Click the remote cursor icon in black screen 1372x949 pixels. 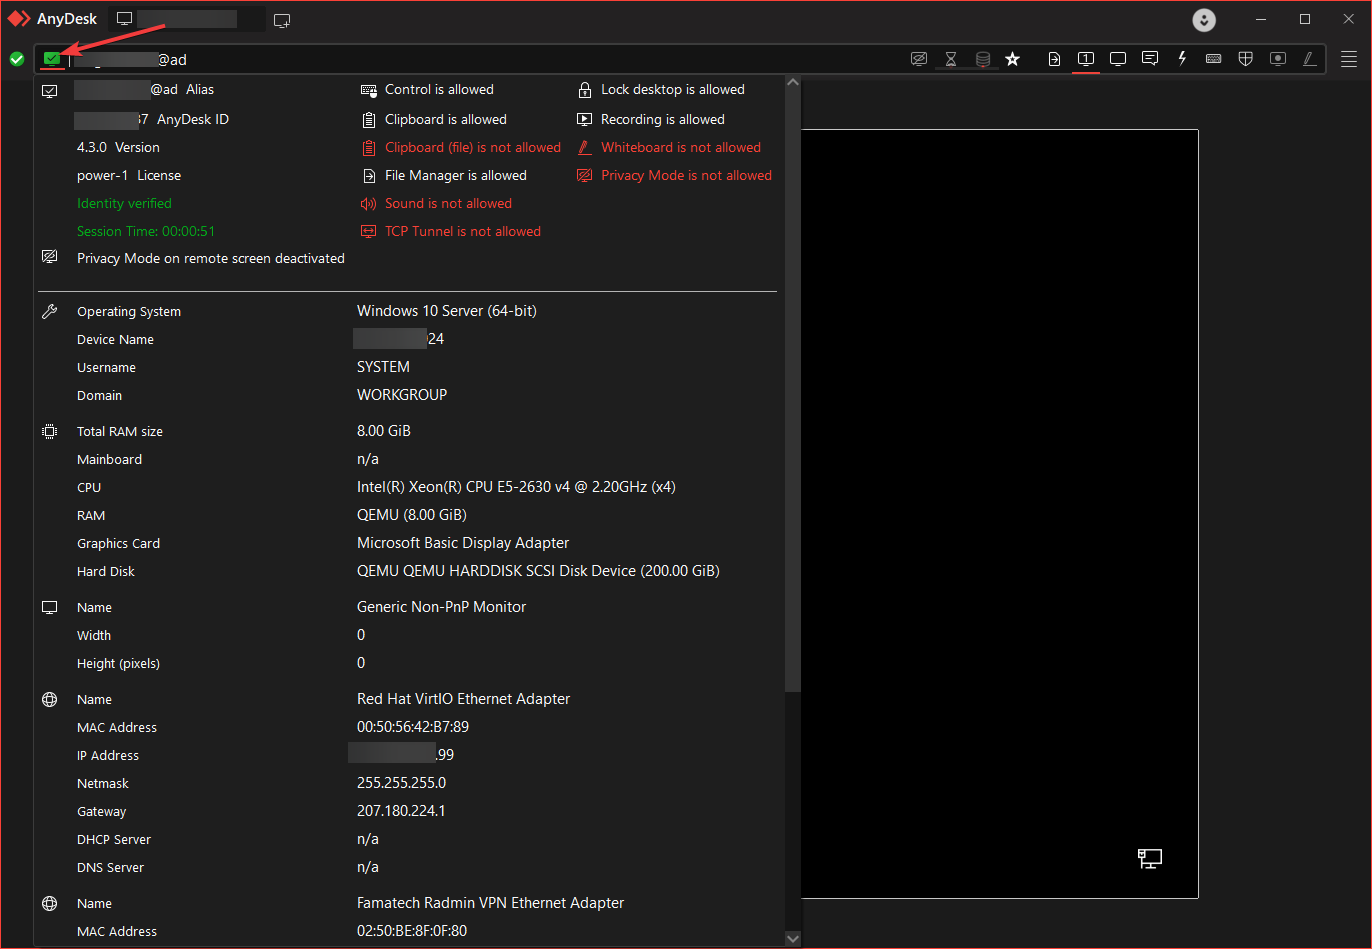click(1150, 858)
